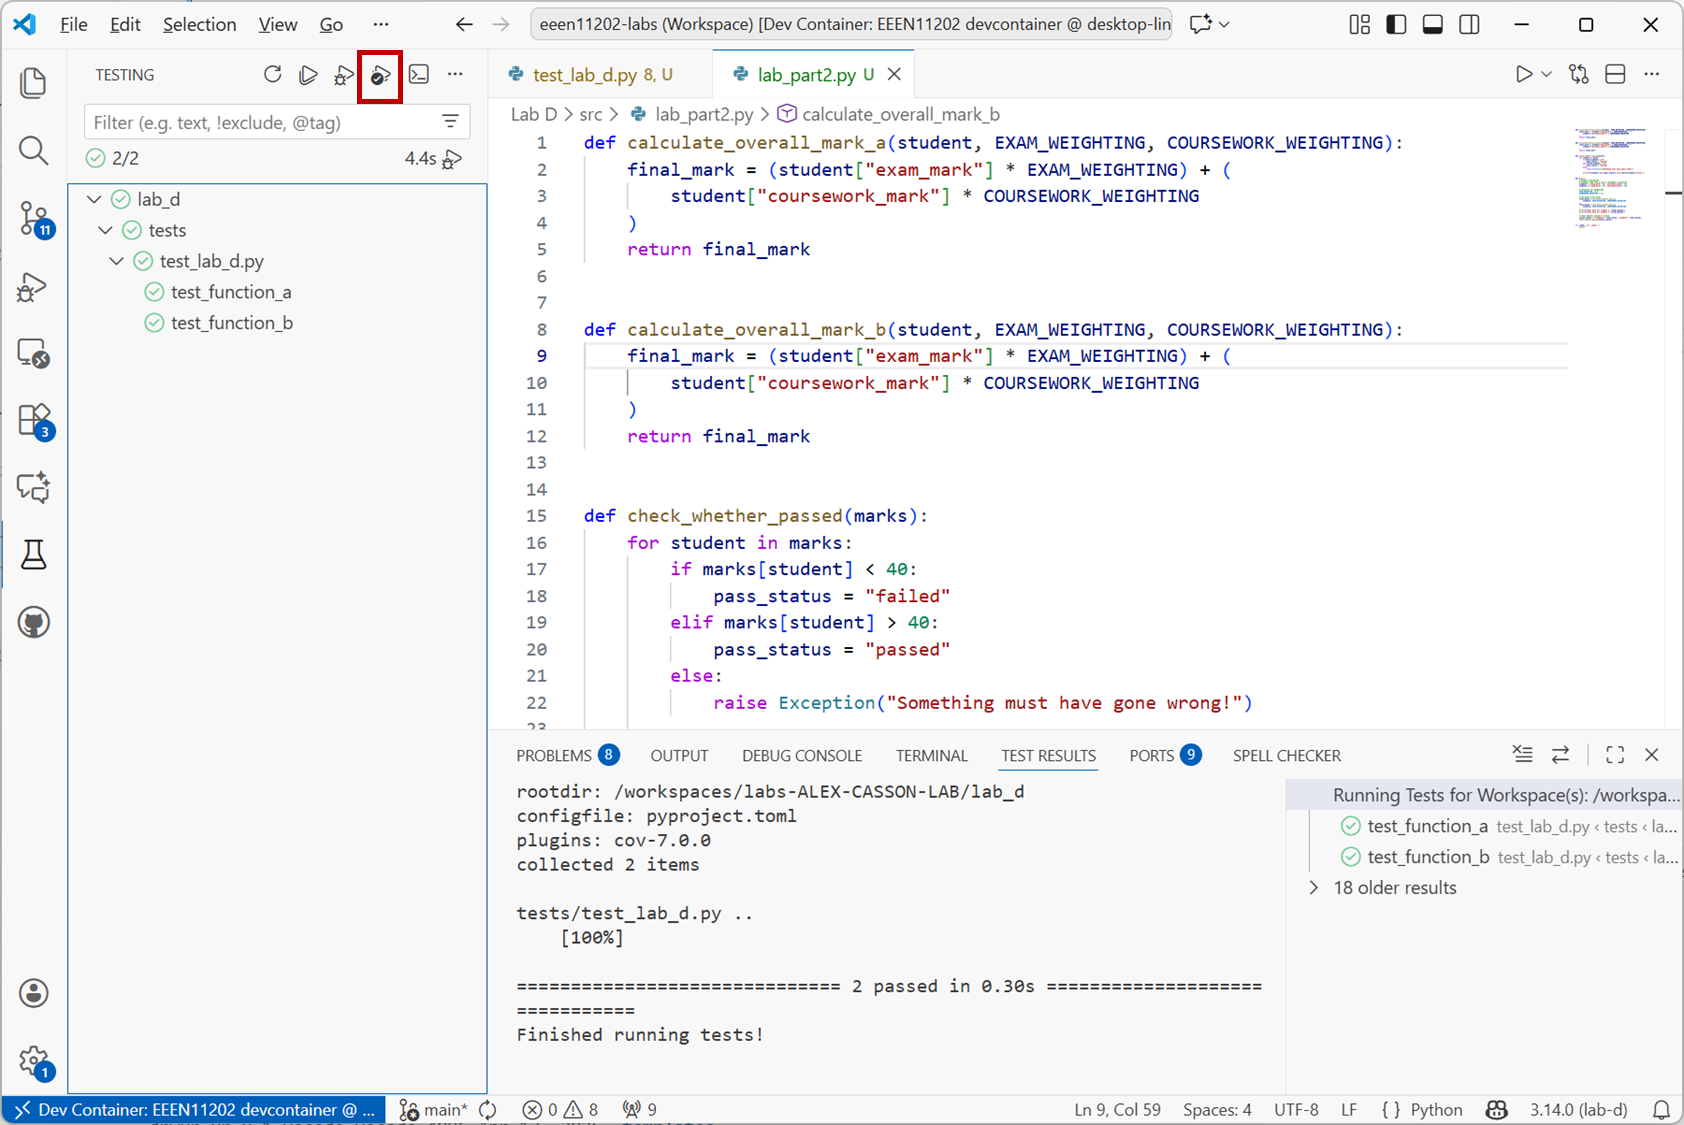Collapse the lab_d tree node
The height and width of the screenshot is (1125, 1684).
click(94, 199)
